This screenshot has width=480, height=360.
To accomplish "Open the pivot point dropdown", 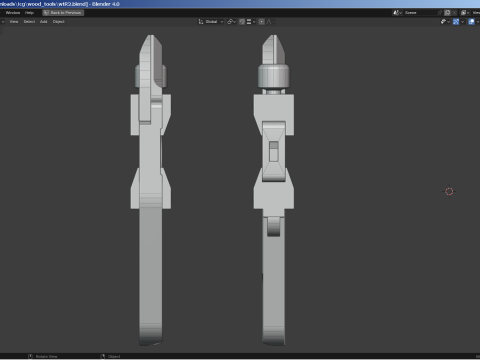I will (x=231, y=22).
